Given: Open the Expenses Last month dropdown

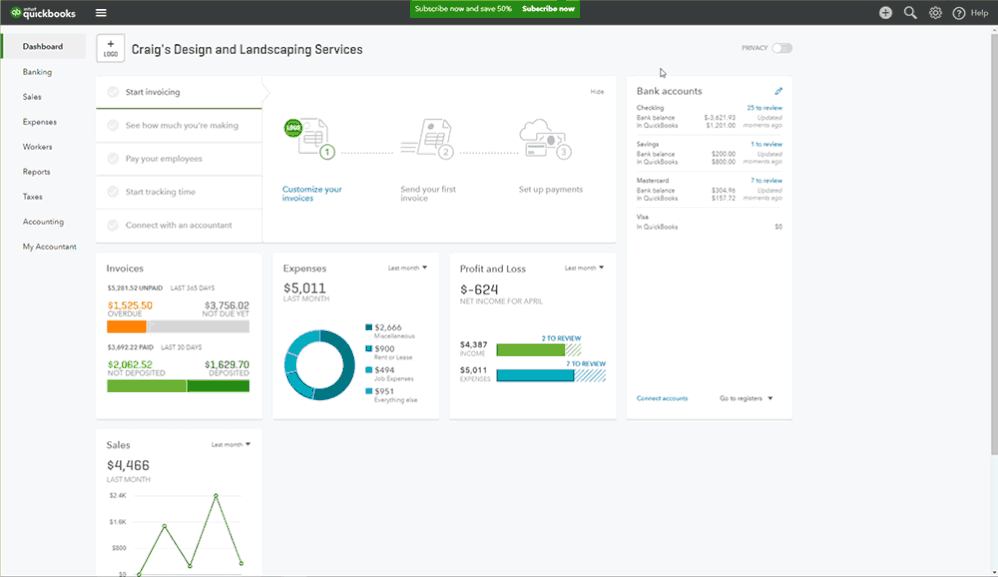Looking at the screenshot, I should tap(407, 268).
